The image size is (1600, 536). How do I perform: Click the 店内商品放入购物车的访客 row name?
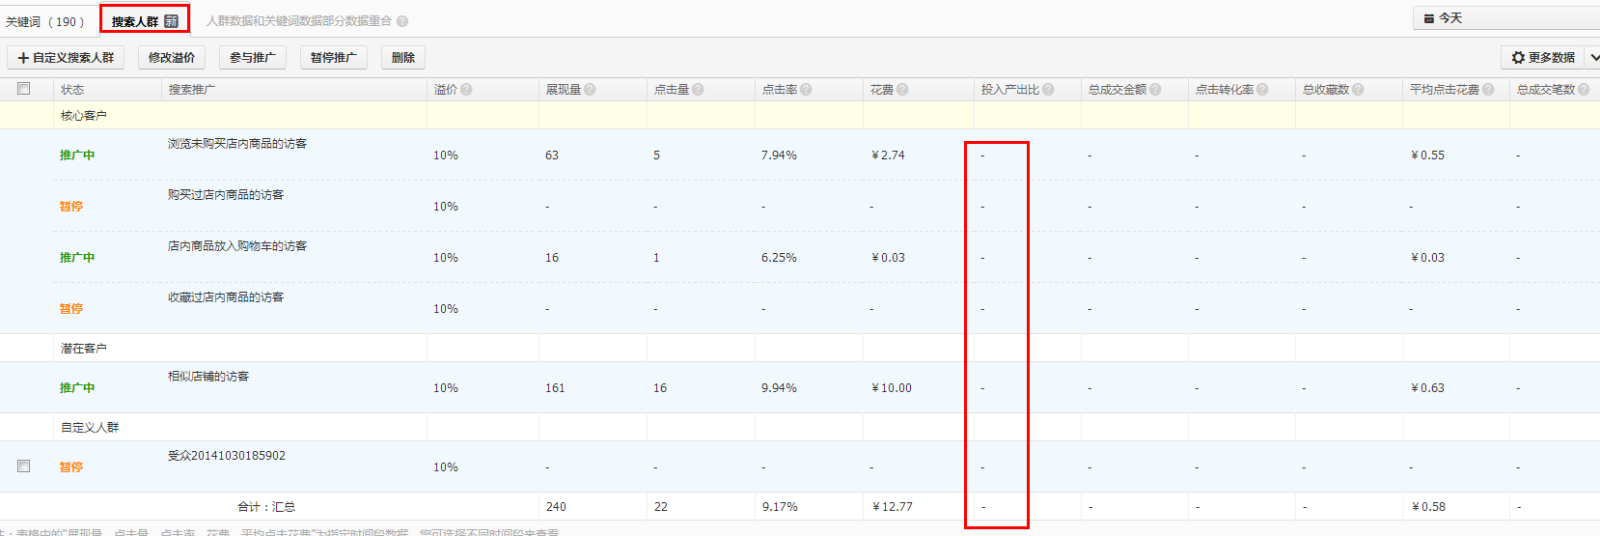pos(238,246)
